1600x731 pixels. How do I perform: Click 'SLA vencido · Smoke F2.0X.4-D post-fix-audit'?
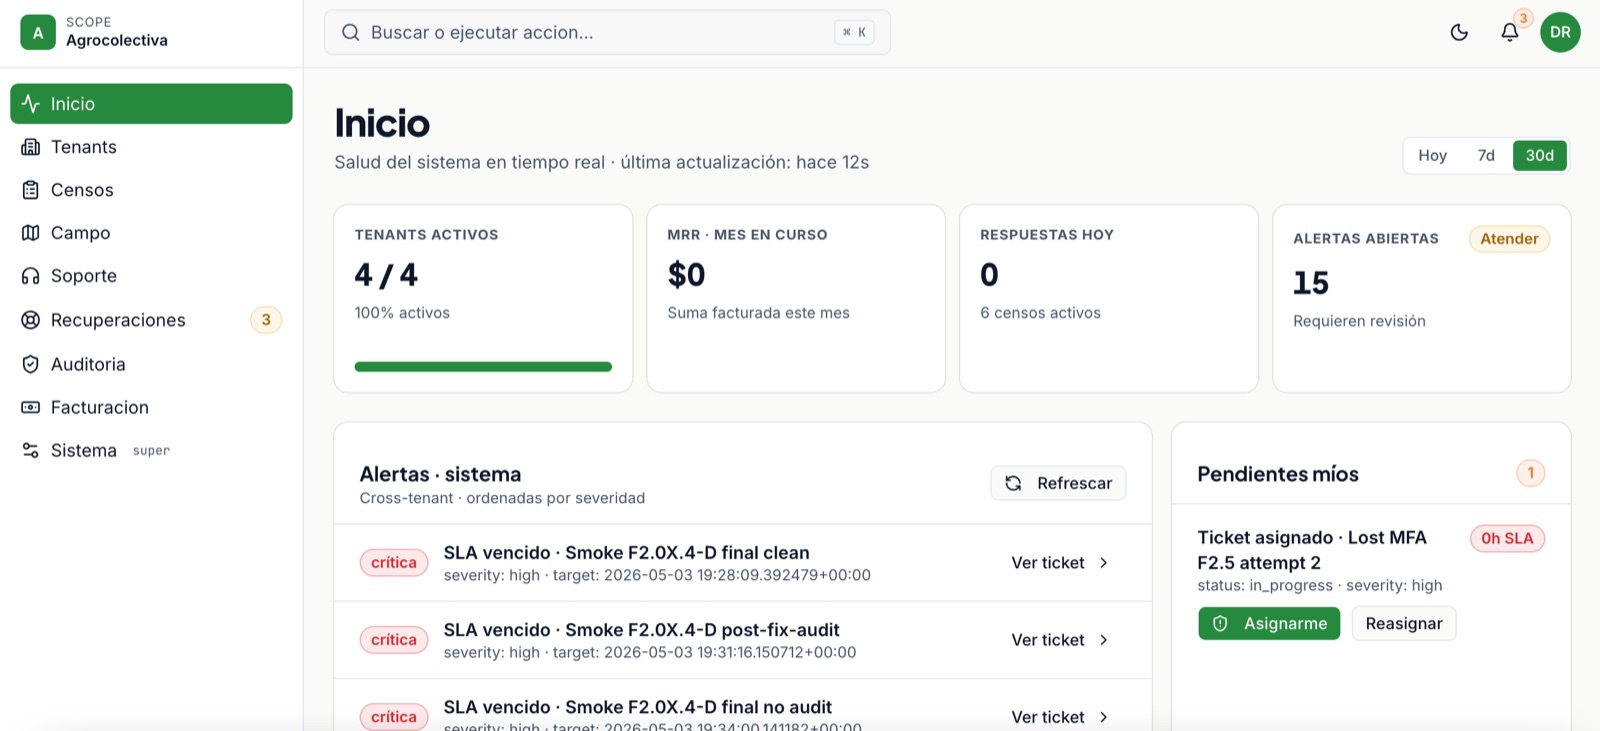641,630
